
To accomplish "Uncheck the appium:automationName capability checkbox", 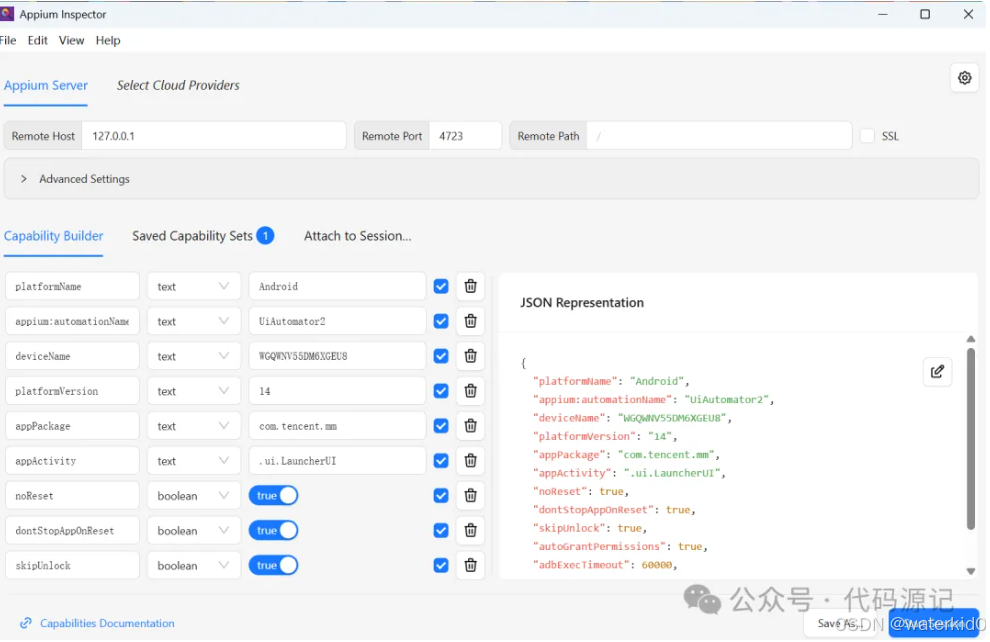I will (442, 322).
